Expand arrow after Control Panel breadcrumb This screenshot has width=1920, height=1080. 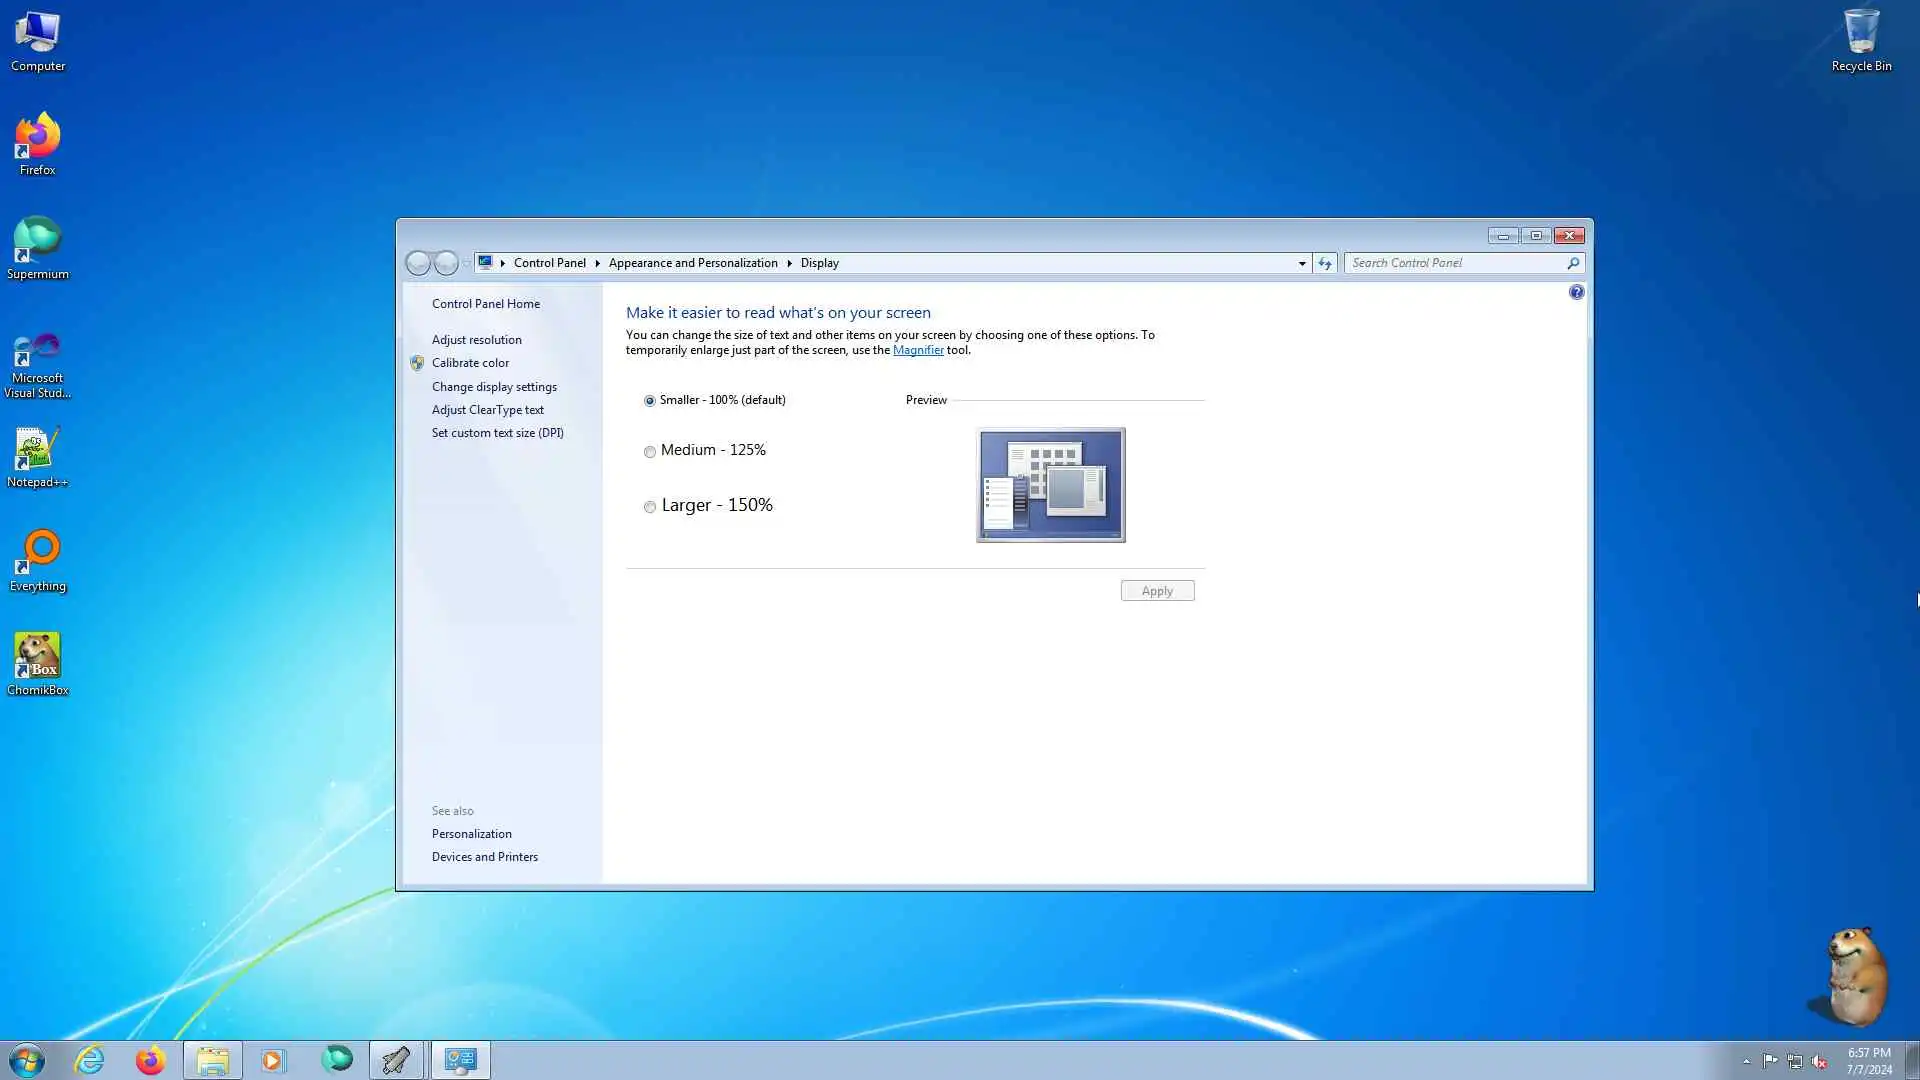tap(597, 263)
